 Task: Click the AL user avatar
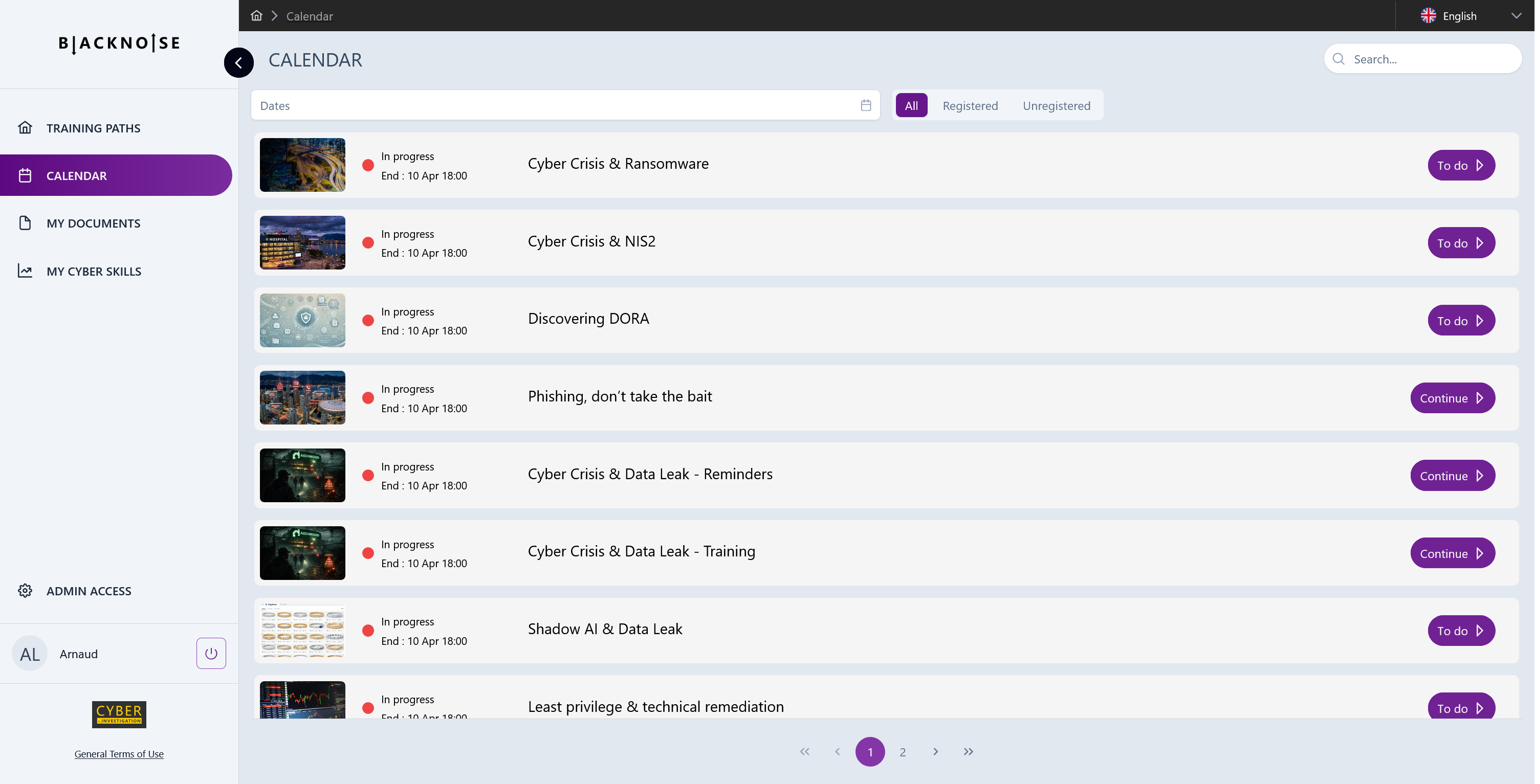tap(30, 654)
